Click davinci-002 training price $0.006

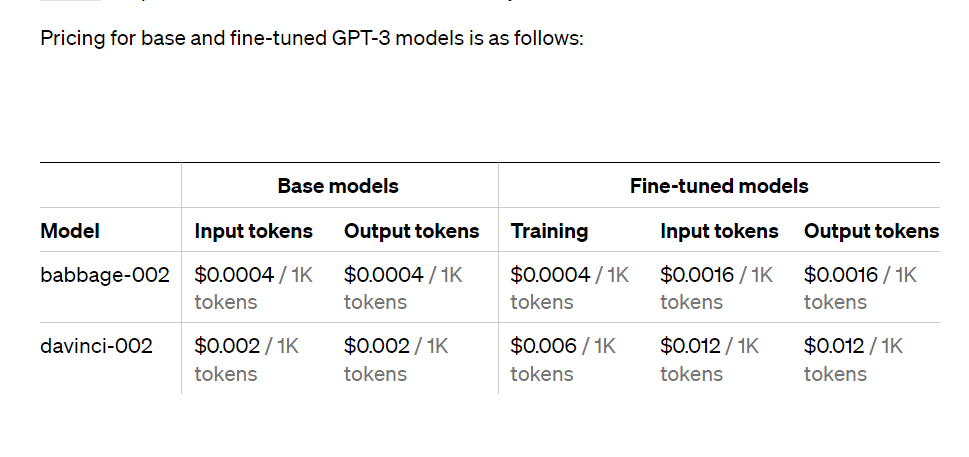coord(544,346)
